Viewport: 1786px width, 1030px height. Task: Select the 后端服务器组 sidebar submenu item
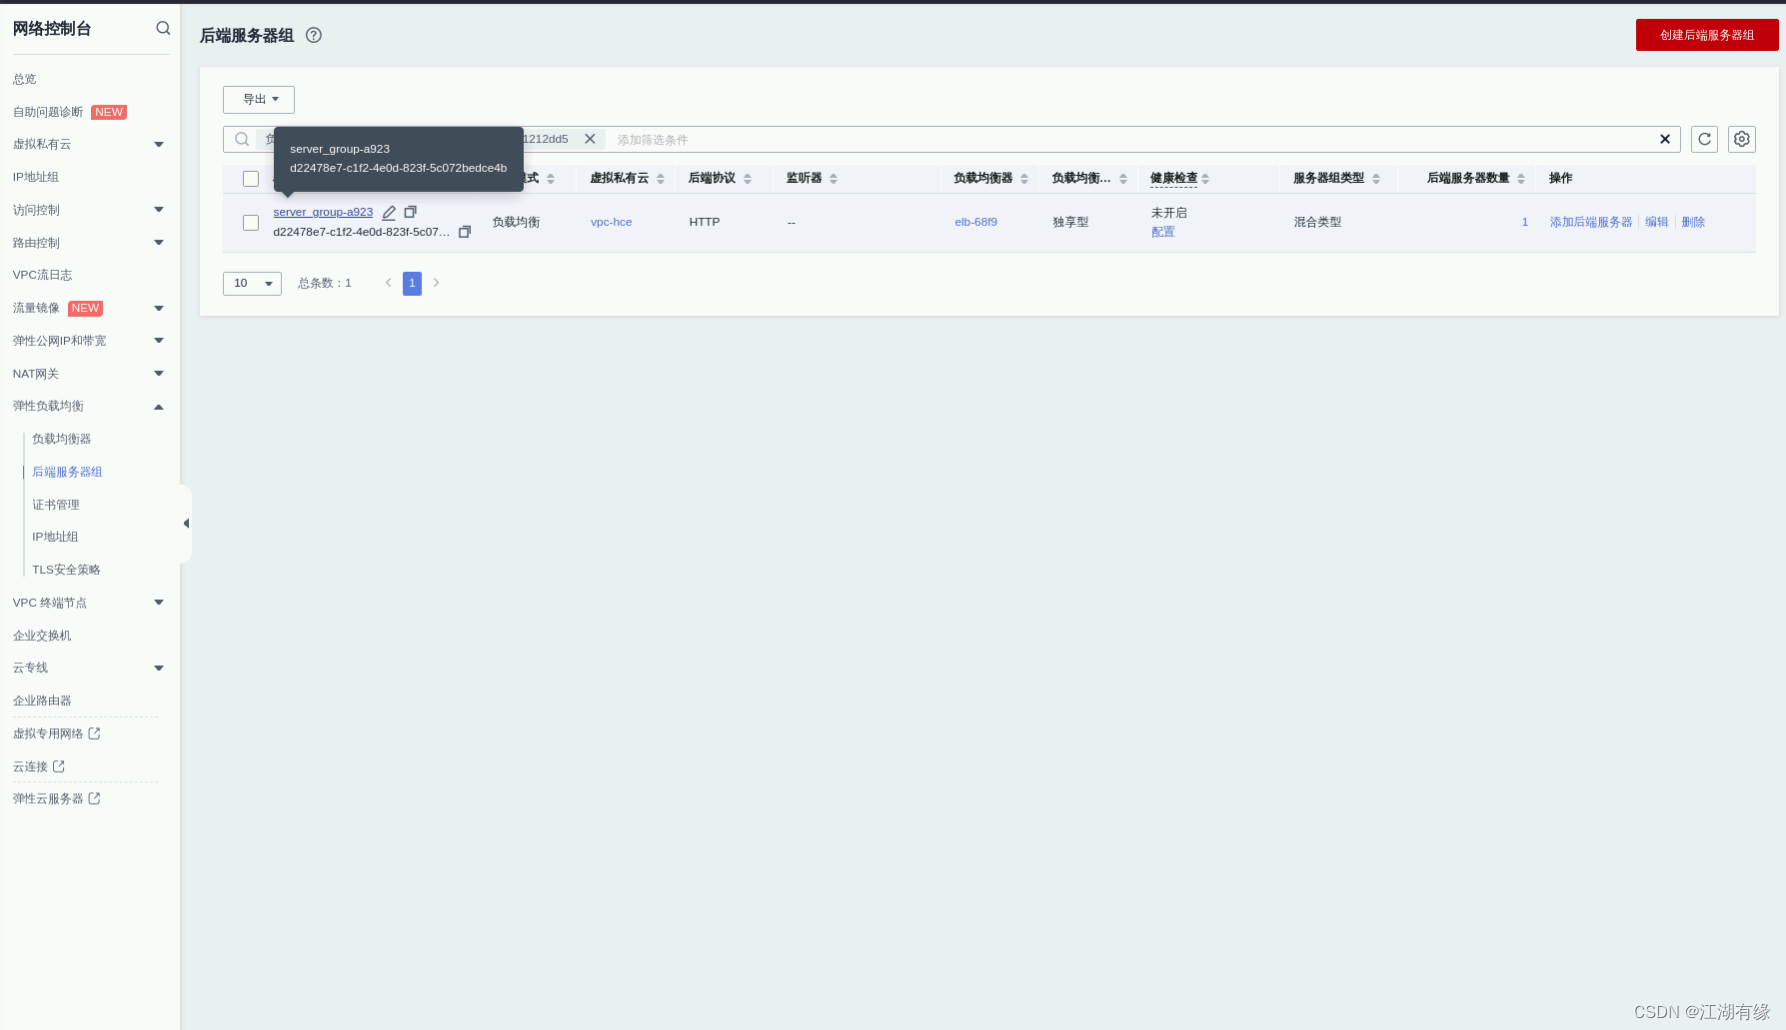[67, 472]
